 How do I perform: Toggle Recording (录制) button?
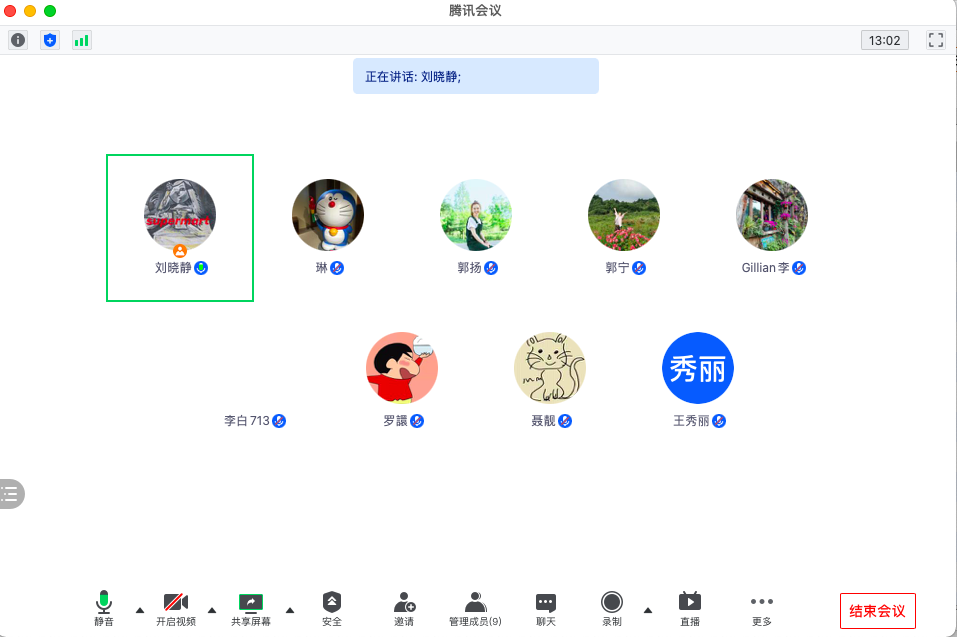click(x=612, y=608)
